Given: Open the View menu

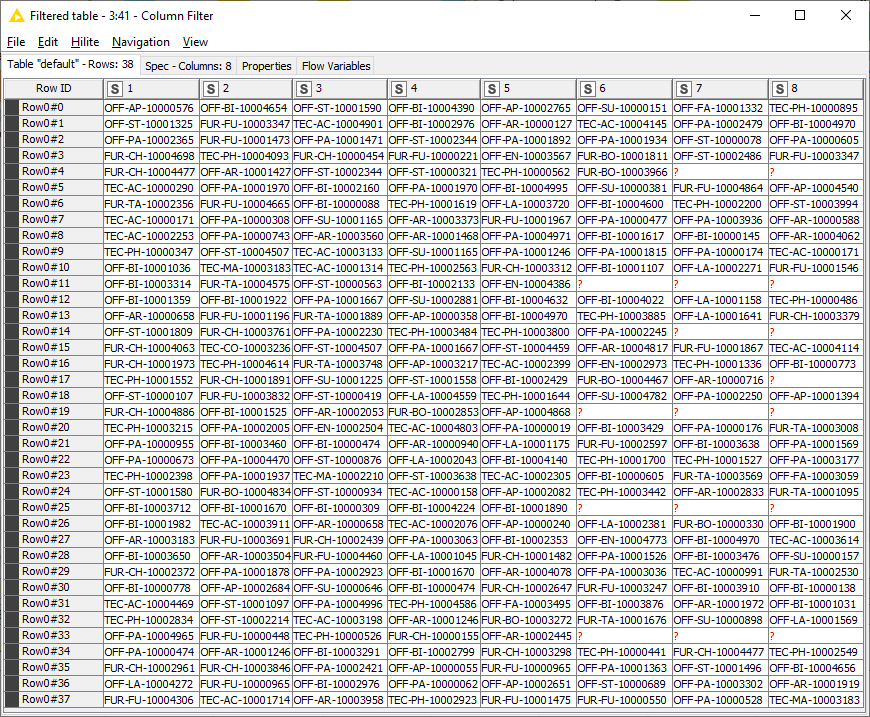Looking at the screenshot, I should 195,42.
